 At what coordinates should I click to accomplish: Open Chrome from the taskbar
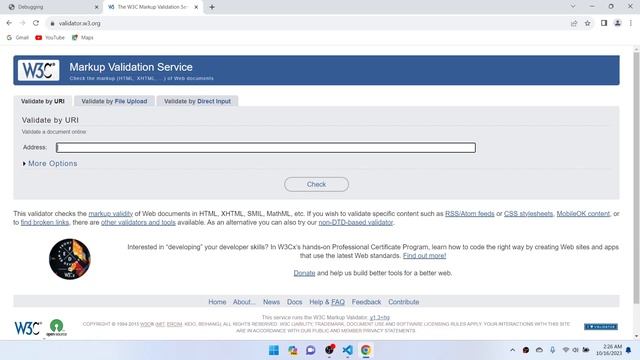click(366, 350)
